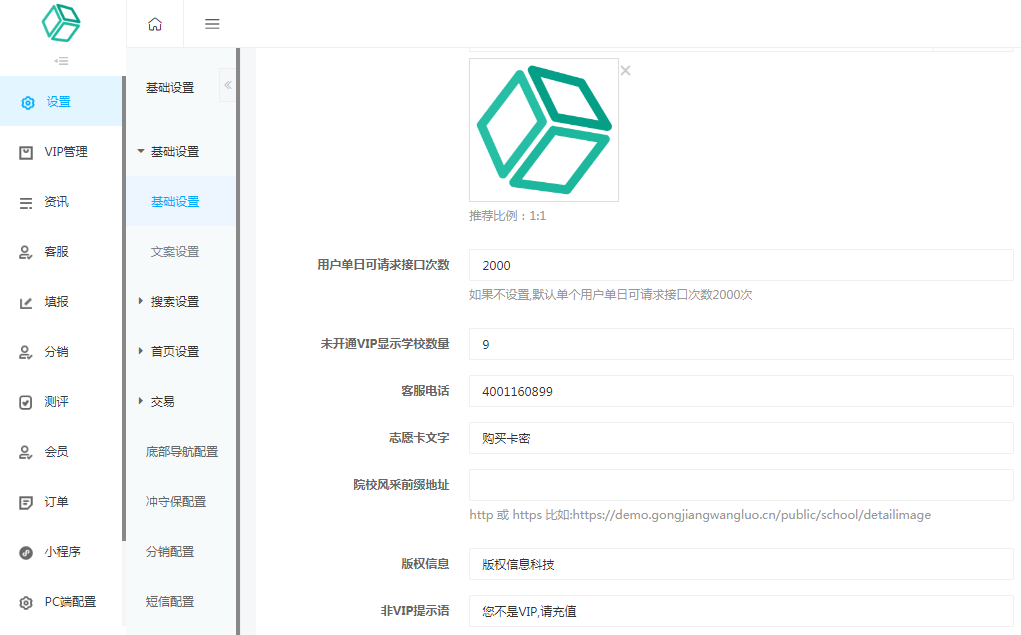The image size is (1021, 635).
Task: Click the 设置 gear icon in sidebar
Action: click(x=27, y=103)
